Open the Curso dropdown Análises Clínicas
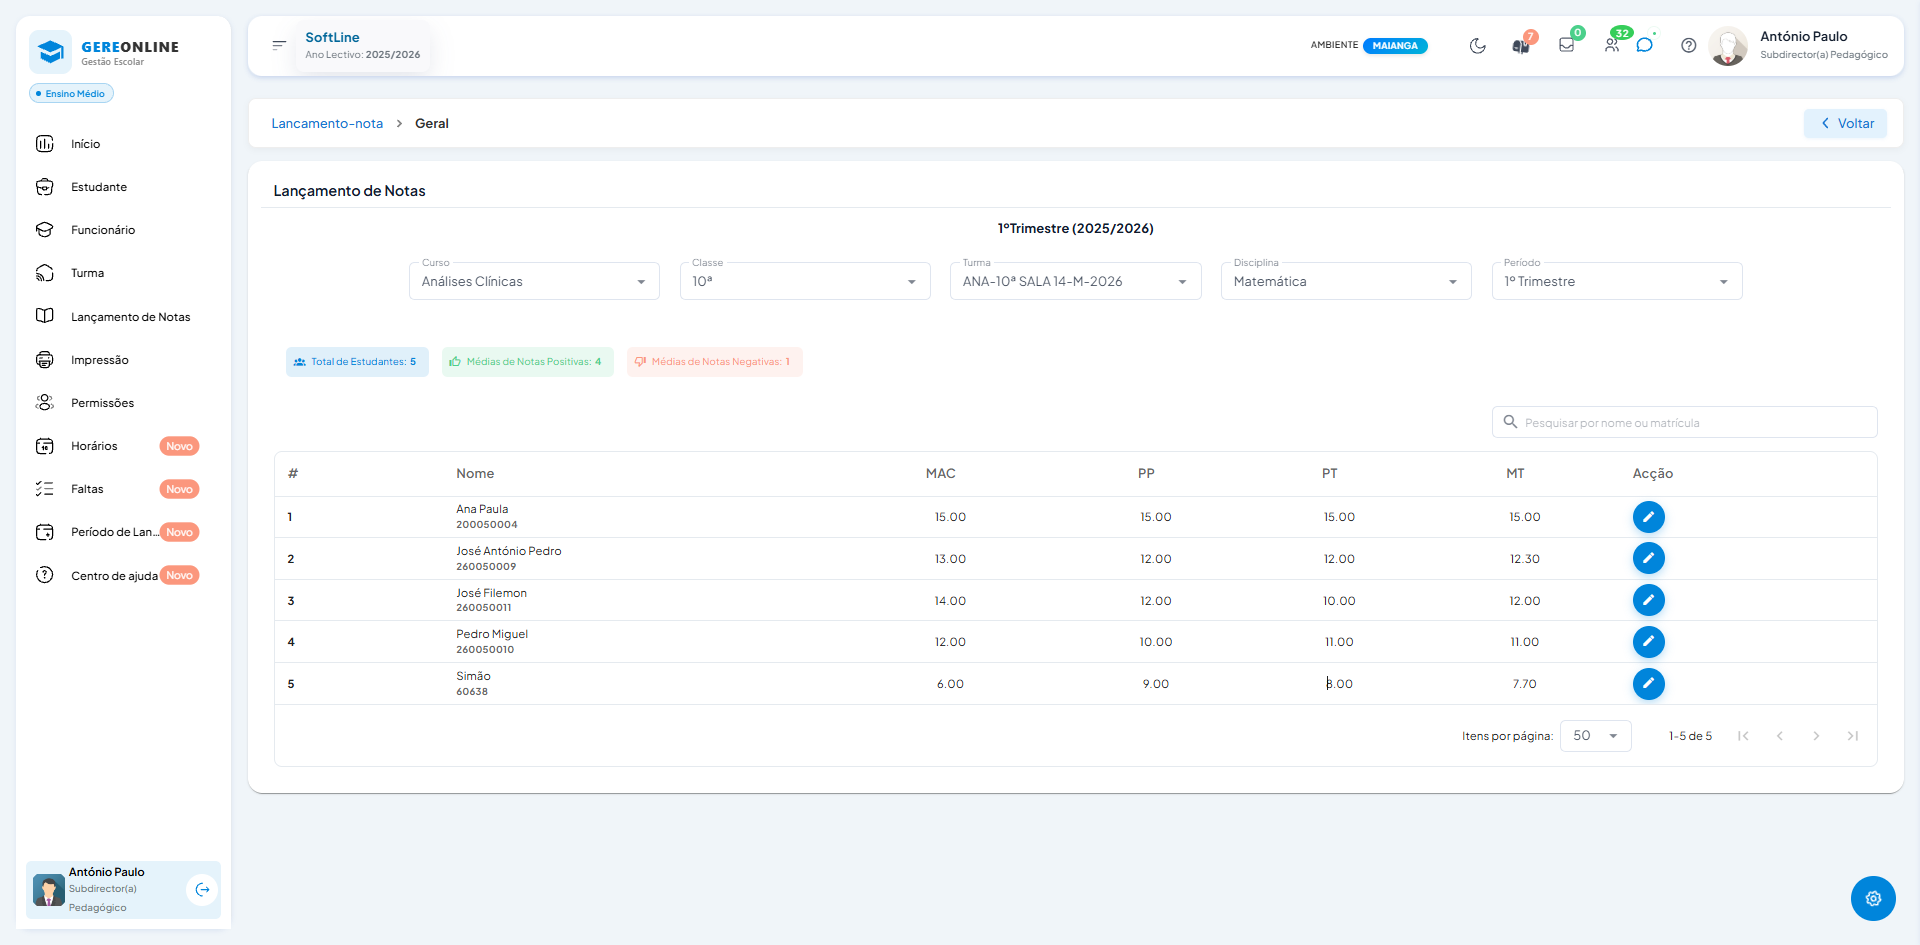Image resolution: width=1920 pixels, height=945 pixels. point(534,281)
